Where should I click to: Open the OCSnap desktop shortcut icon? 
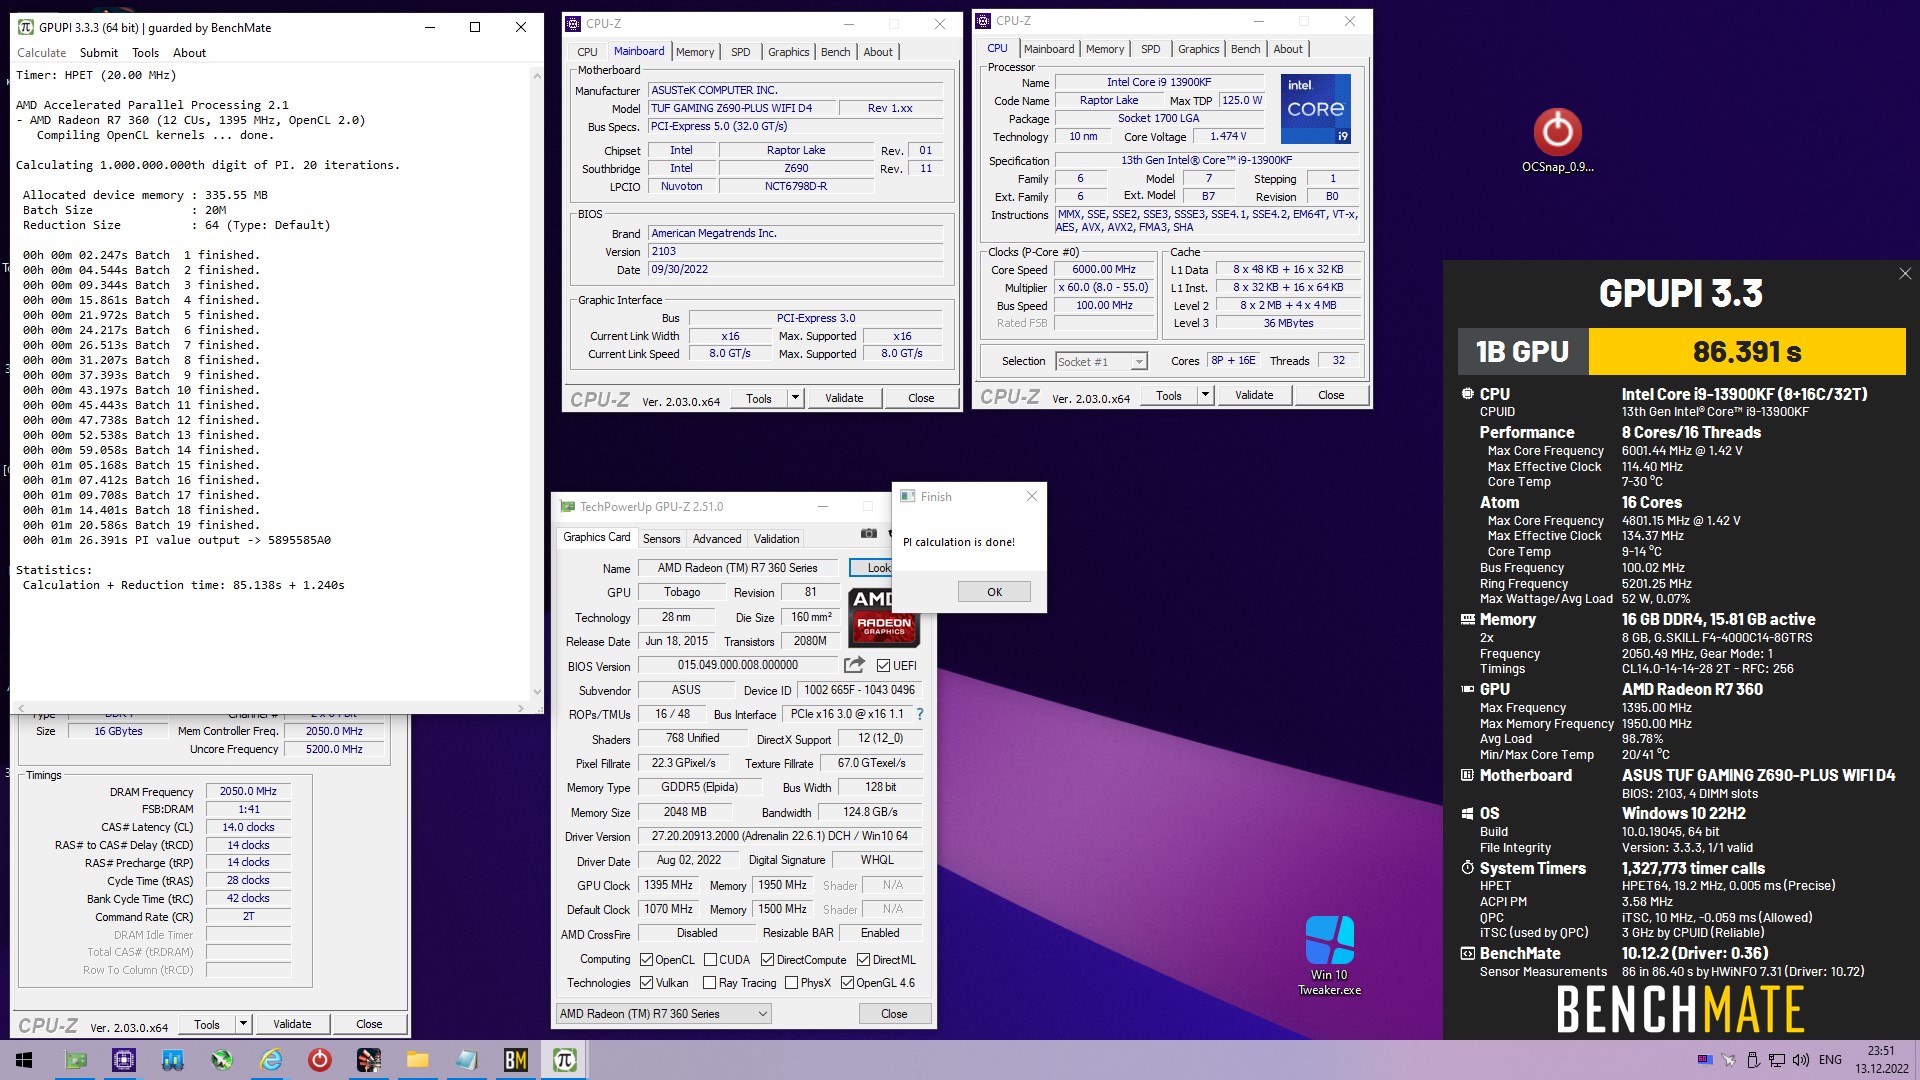point(1557,140)
